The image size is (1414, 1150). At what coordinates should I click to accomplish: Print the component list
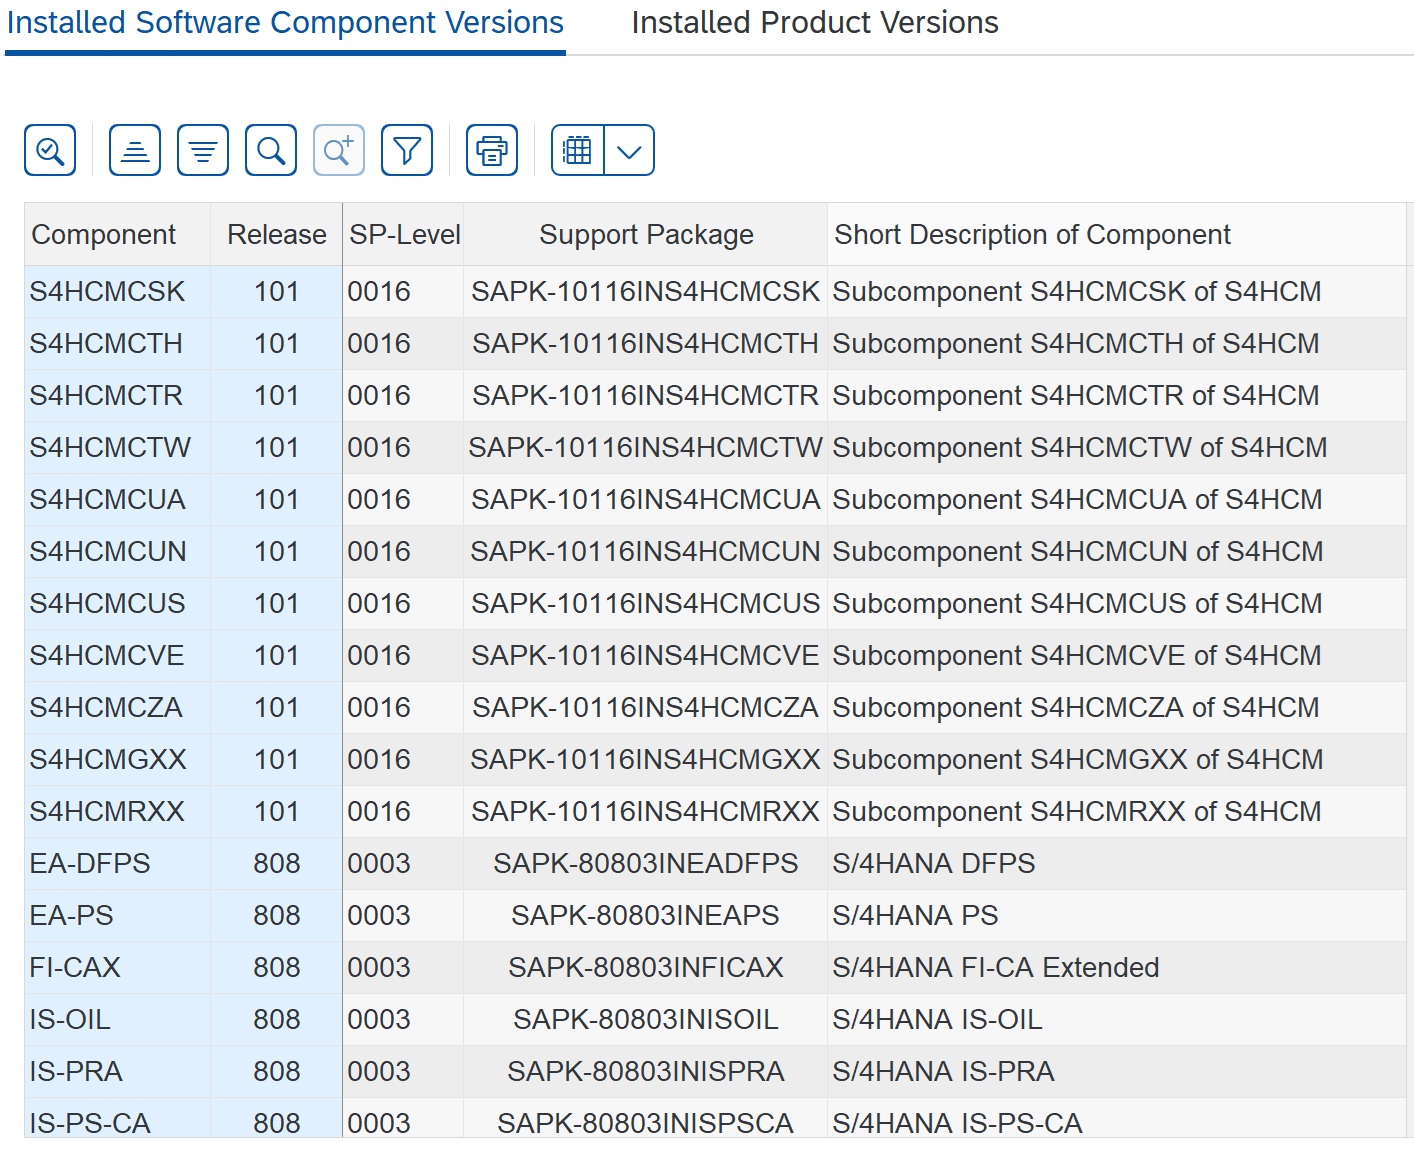pos(492,150)
